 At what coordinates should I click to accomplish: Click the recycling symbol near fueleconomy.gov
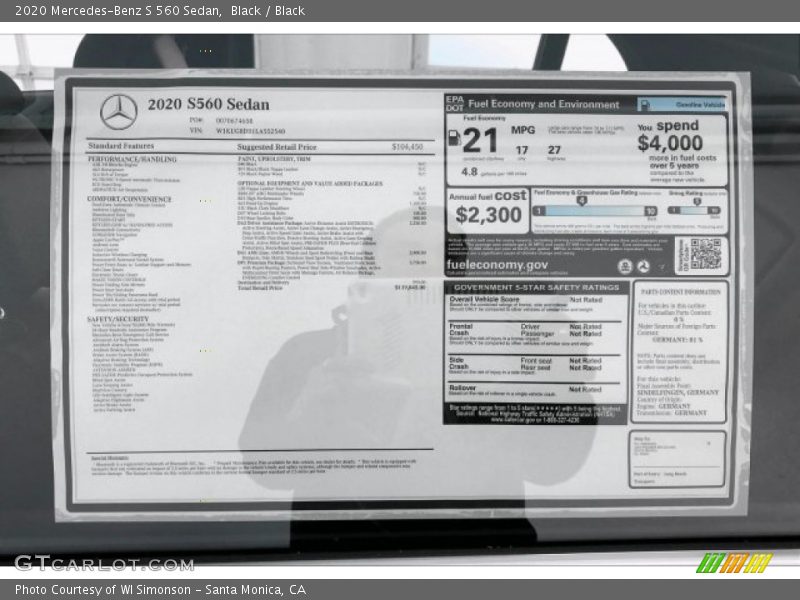point(644,265)
